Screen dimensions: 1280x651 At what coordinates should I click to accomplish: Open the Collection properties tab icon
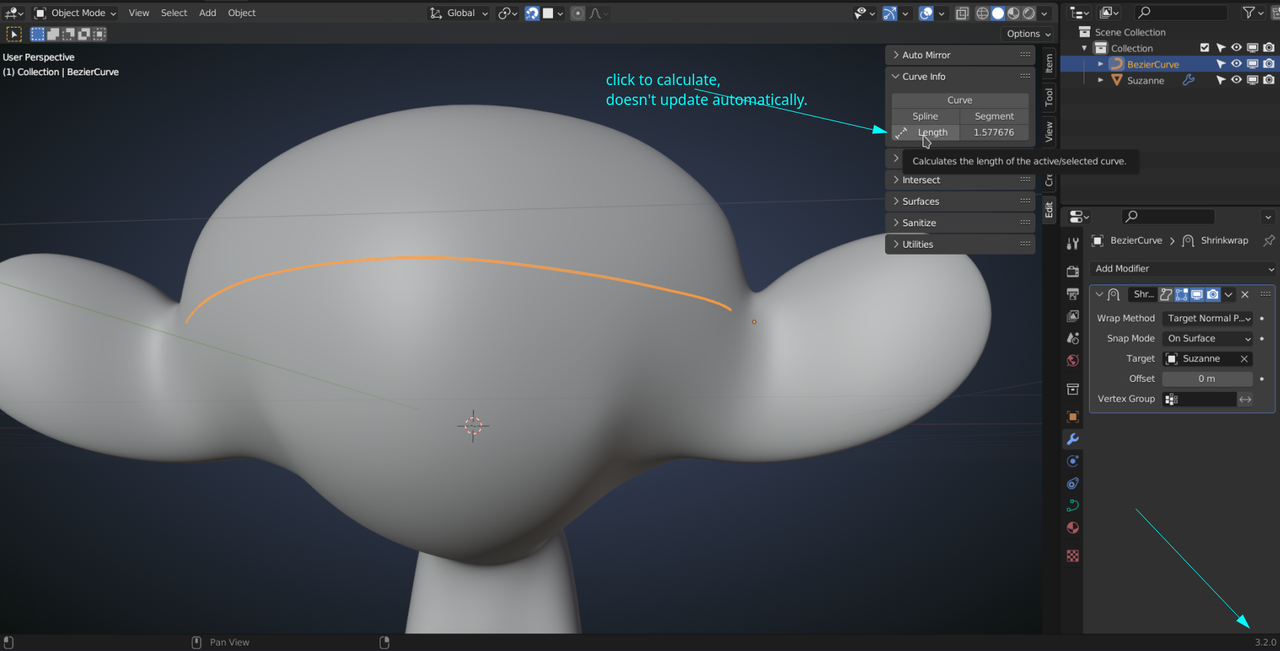1073,389
